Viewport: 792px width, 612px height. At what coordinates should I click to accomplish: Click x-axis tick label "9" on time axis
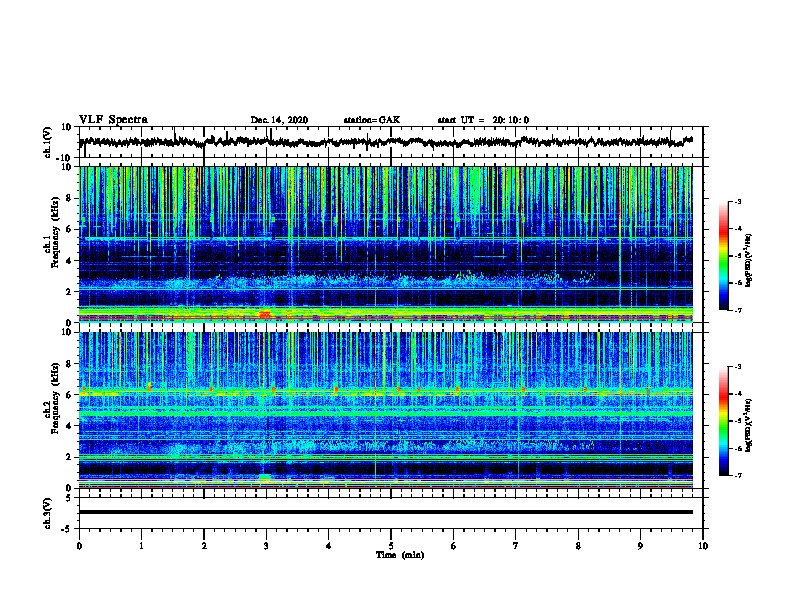pyautogui.click(x=640, y=546)
